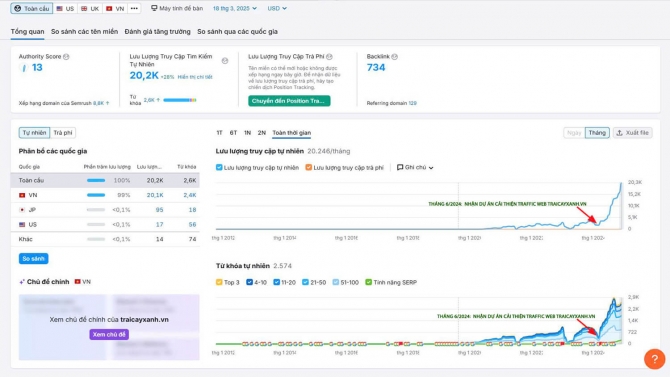Click VN traffic value 20,1K
This screenshot has height=377, width=670.
click(155, 195)
